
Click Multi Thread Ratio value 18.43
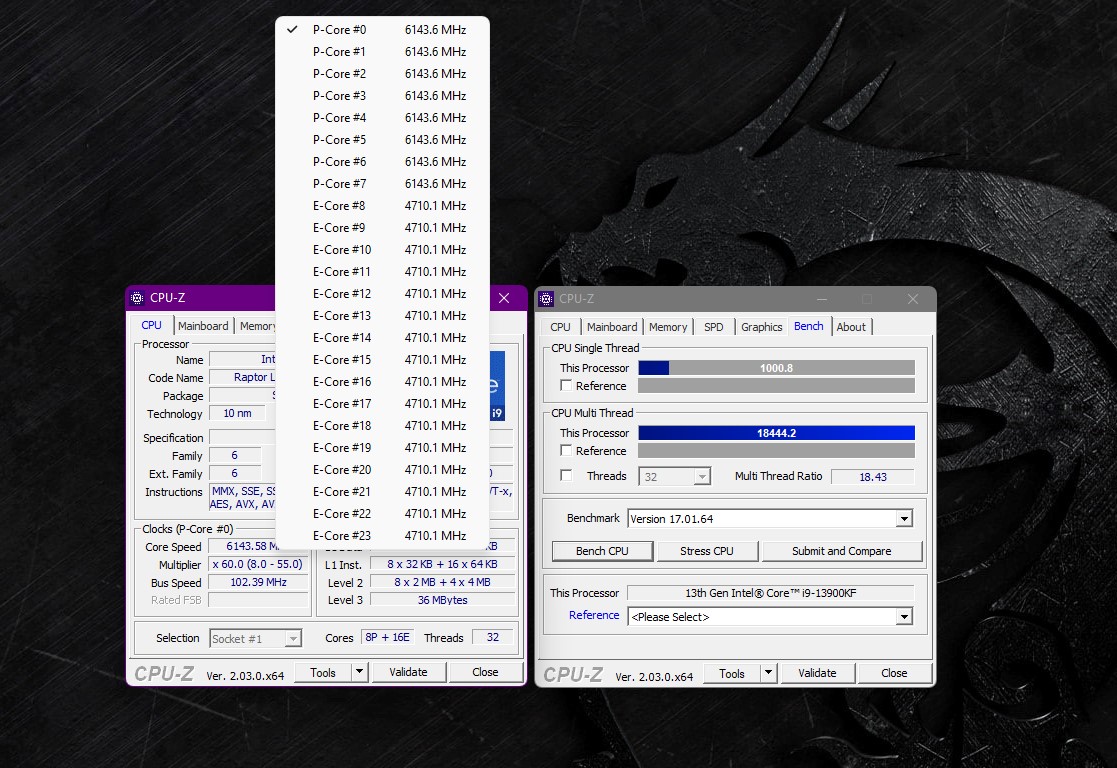(873, 477)
